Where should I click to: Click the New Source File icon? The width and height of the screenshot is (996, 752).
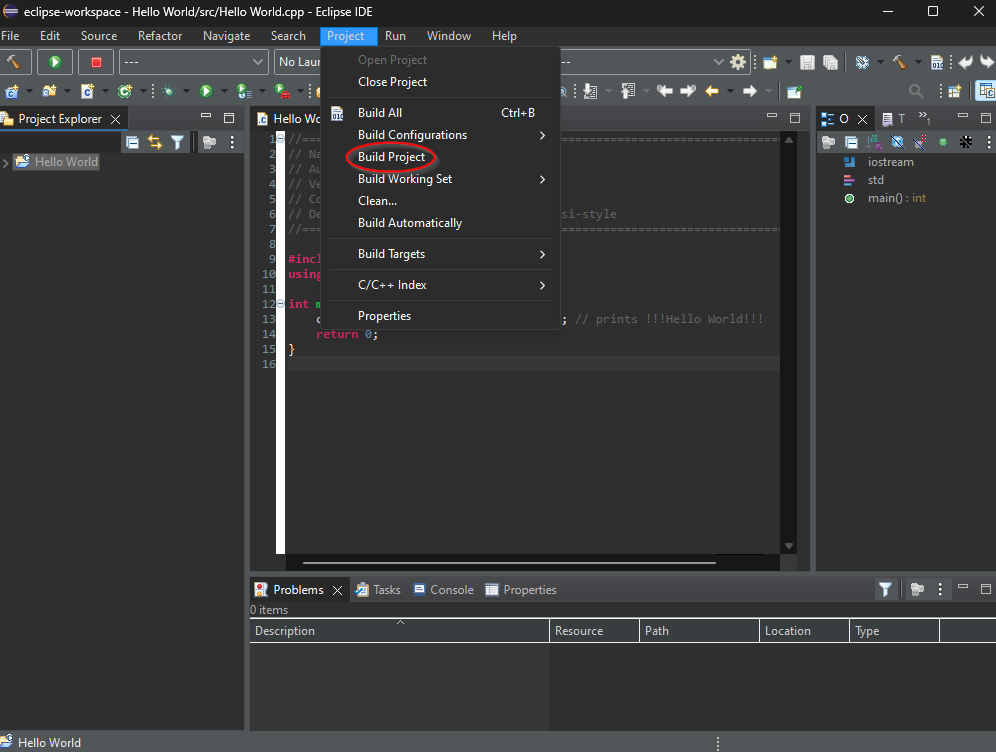point(88,91)
